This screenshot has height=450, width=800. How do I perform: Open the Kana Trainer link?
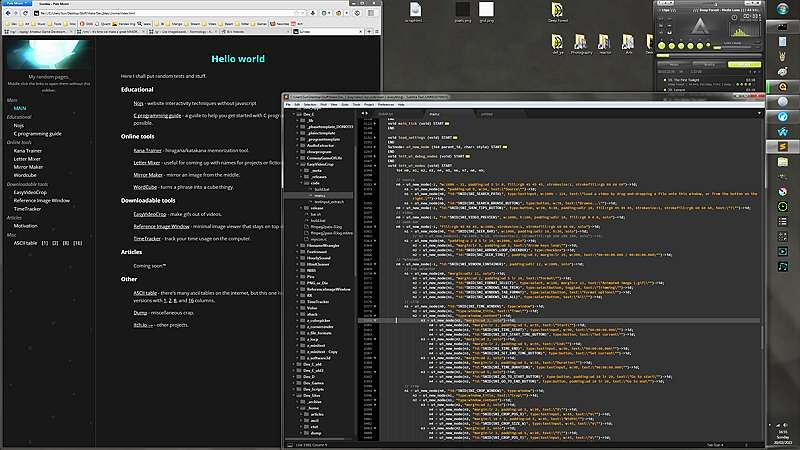click(148, 148)
